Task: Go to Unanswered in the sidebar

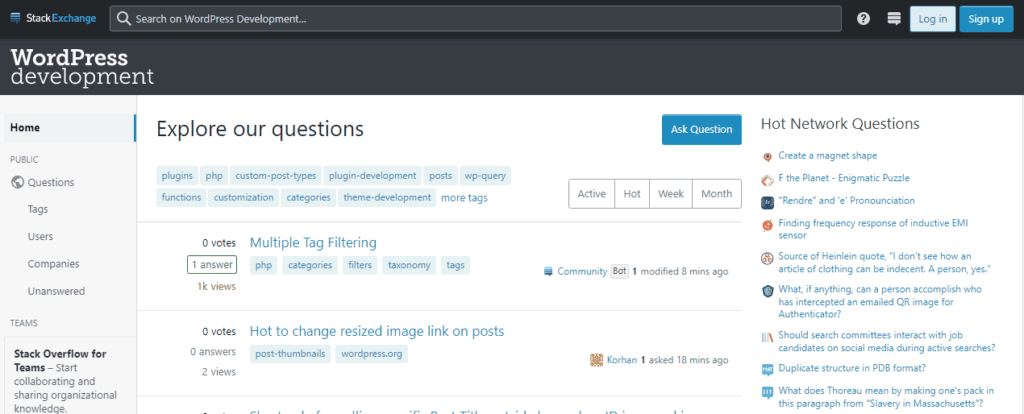Action: [x=56, y=291]
